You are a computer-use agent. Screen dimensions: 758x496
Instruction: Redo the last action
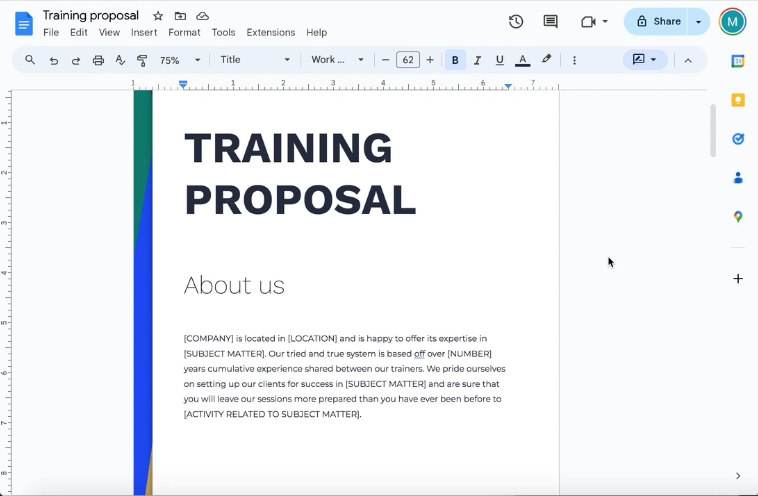click(76, 60)
